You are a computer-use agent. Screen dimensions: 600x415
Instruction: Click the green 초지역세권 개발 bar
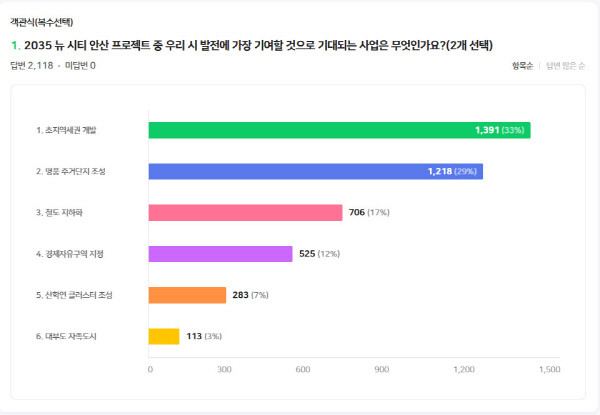coord(339,130)
